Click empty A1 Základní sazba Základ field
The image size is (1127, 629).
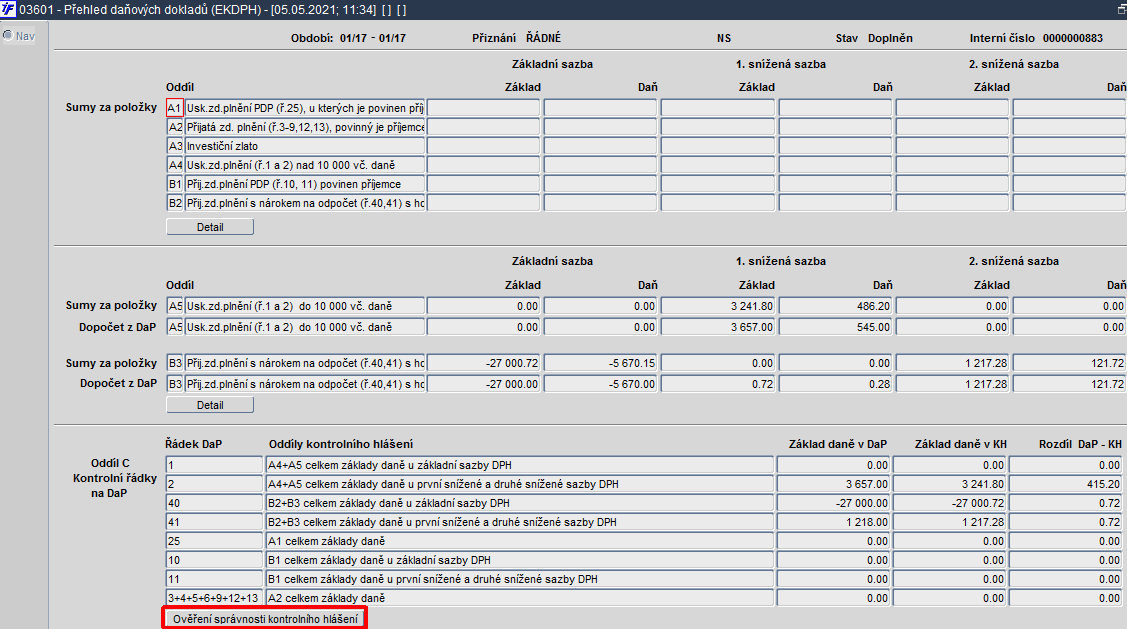click(483, 108)
